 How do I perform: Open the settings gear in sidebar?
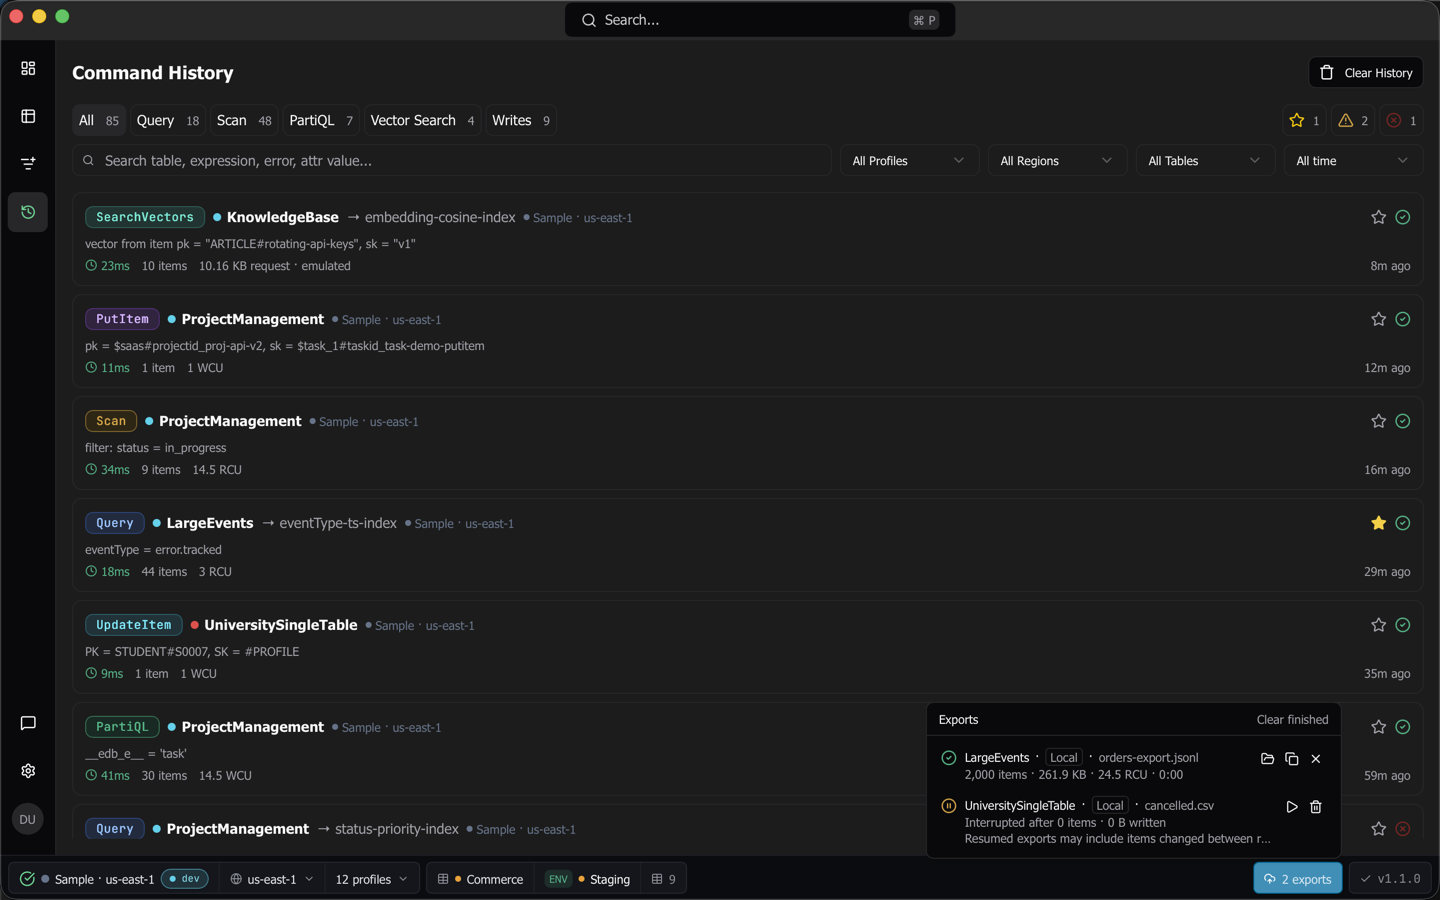click(x=28, y=771)
